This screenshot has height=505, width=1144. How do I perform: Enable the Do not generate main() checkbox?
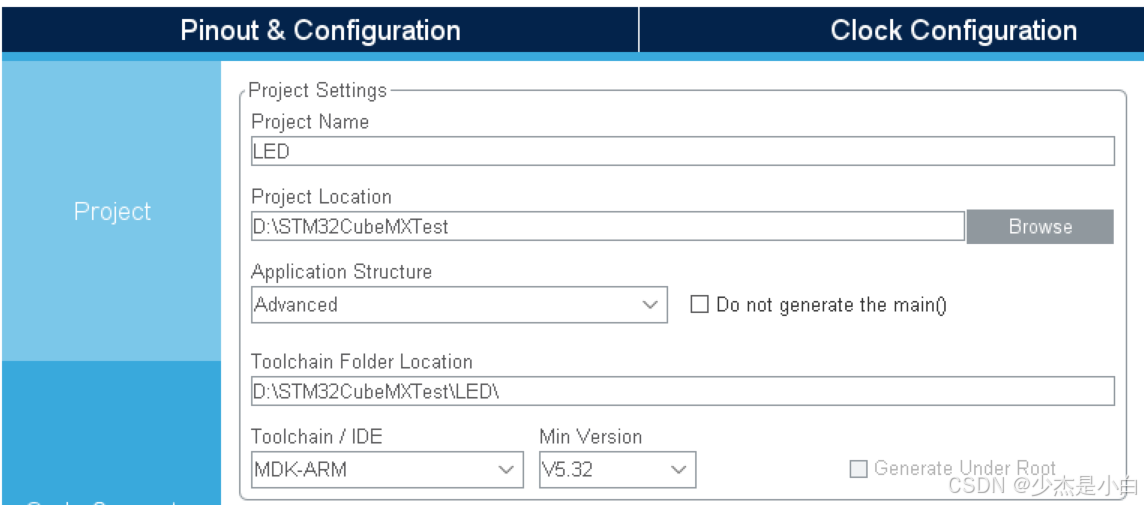click(x=700, y=305)
